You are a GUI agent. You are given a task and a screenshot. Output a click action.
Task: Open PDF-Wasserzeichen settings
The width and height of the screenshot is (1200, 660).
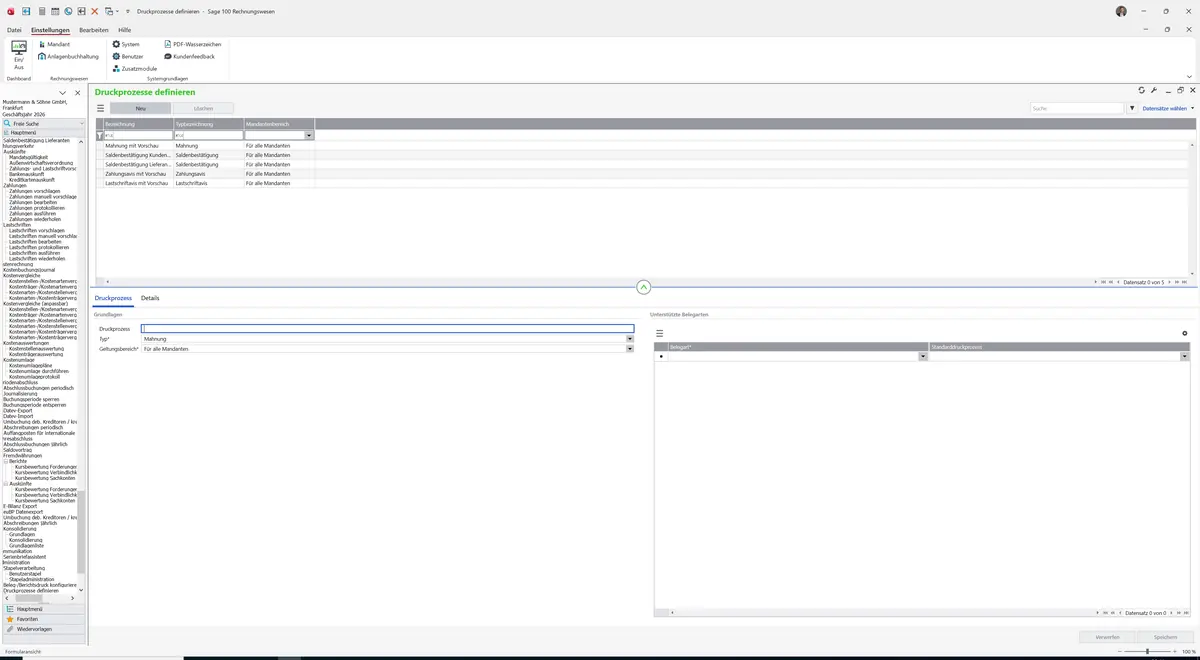pos(192,44)
